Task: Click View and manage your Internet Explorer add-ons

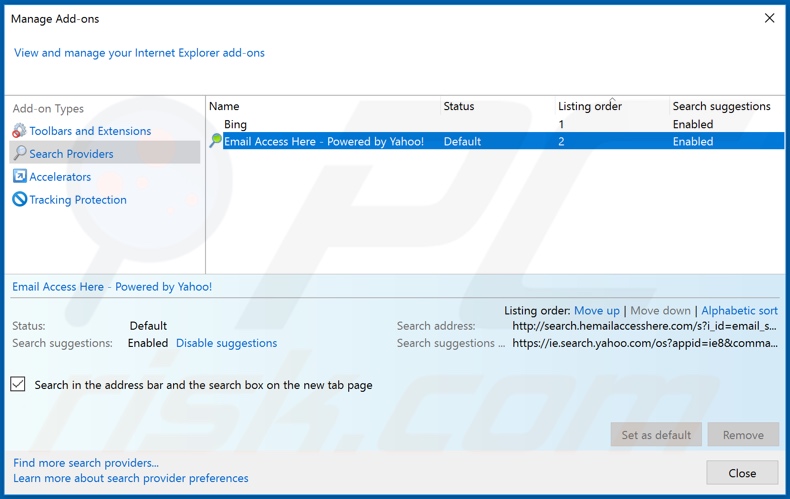Action: click(x=139, y=52)
